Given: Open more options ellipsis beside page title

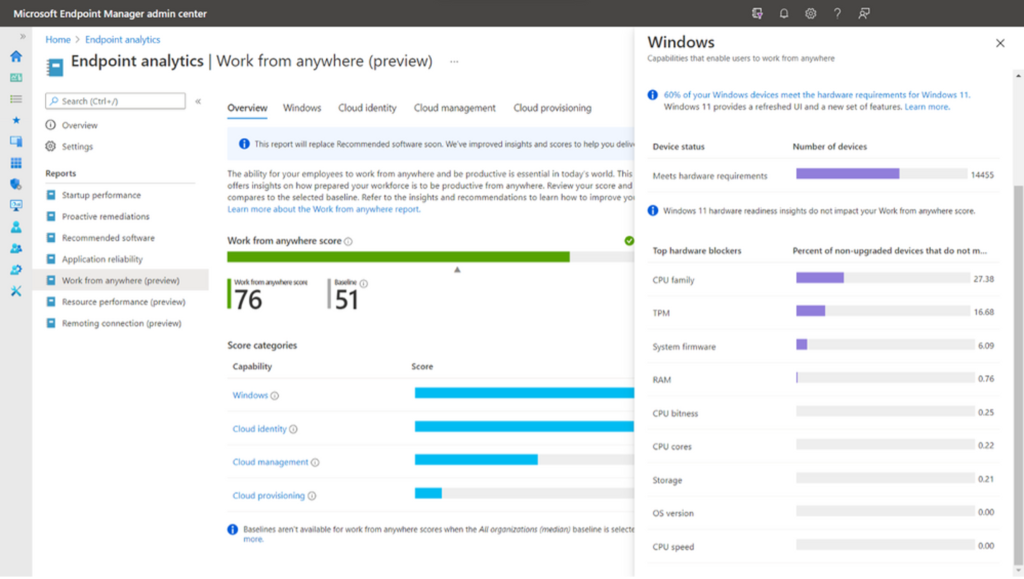Looking at the screenshot, I should pos(454,62).
